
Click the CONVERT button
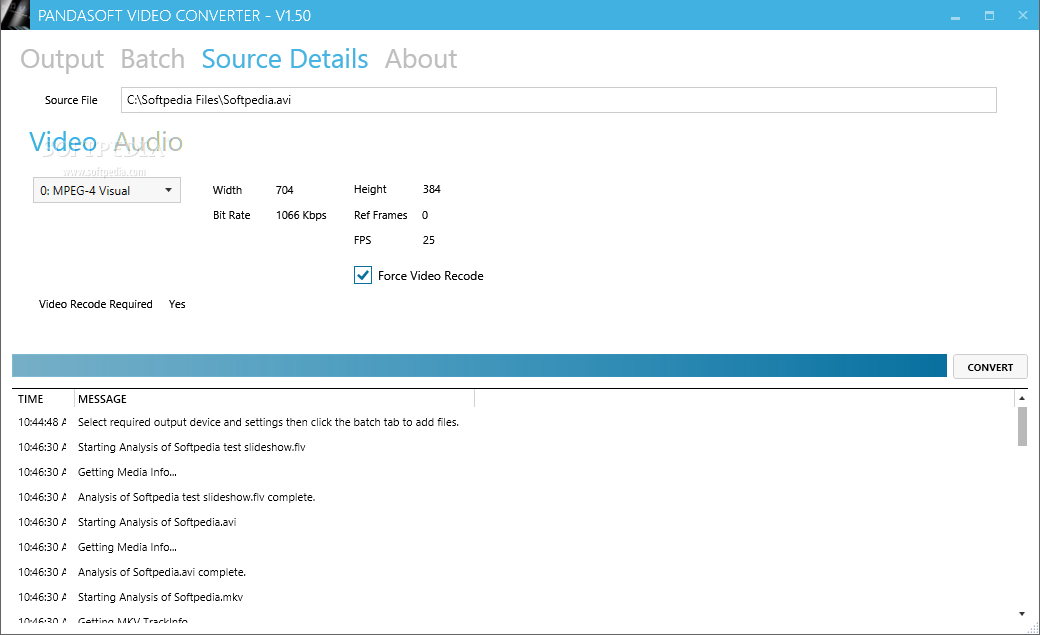pyautogui.click(x=990, y=367)
